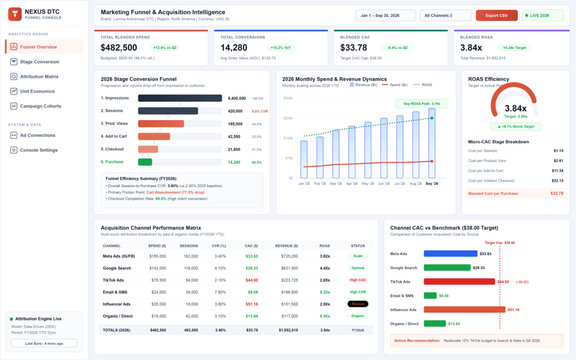Viewport: 576px width, 360px height.
Task: Click the Action Recommendation banner
Action: click(477, 341)
